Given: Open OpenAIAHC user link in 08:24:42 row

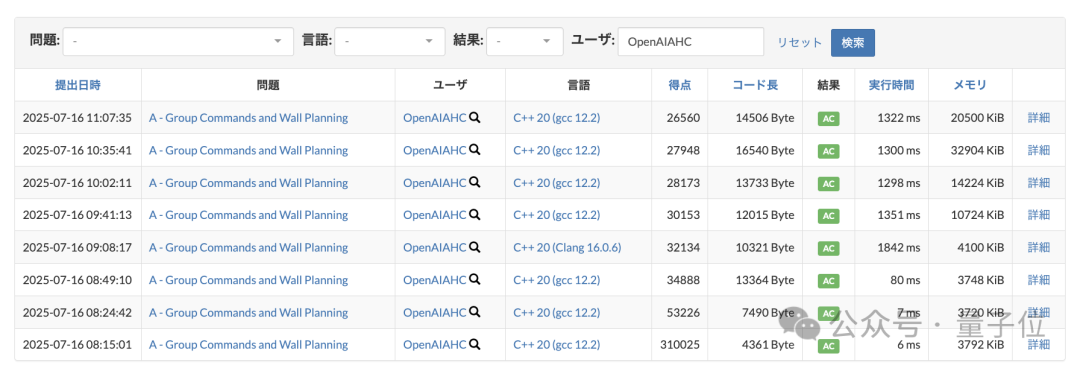Looking at the screenshot, I should 435,312.
